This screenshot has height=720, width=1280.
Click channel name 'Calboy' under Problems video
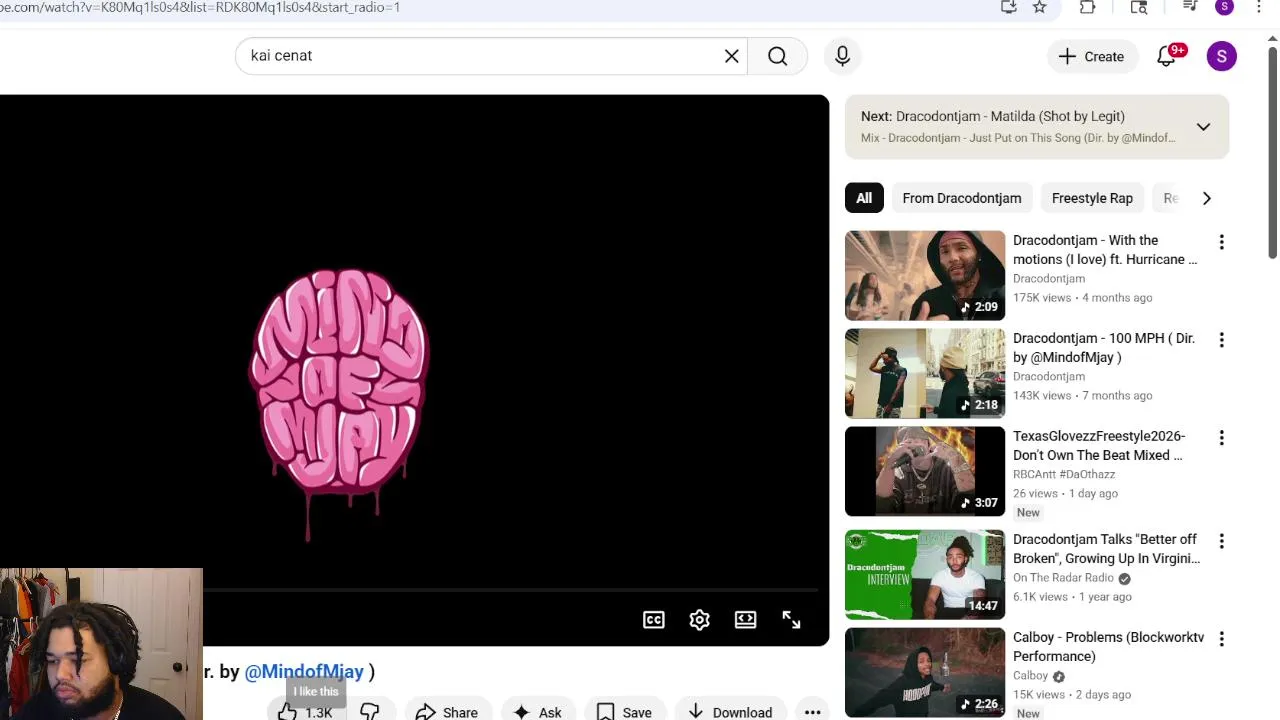tap(1030, 676)
